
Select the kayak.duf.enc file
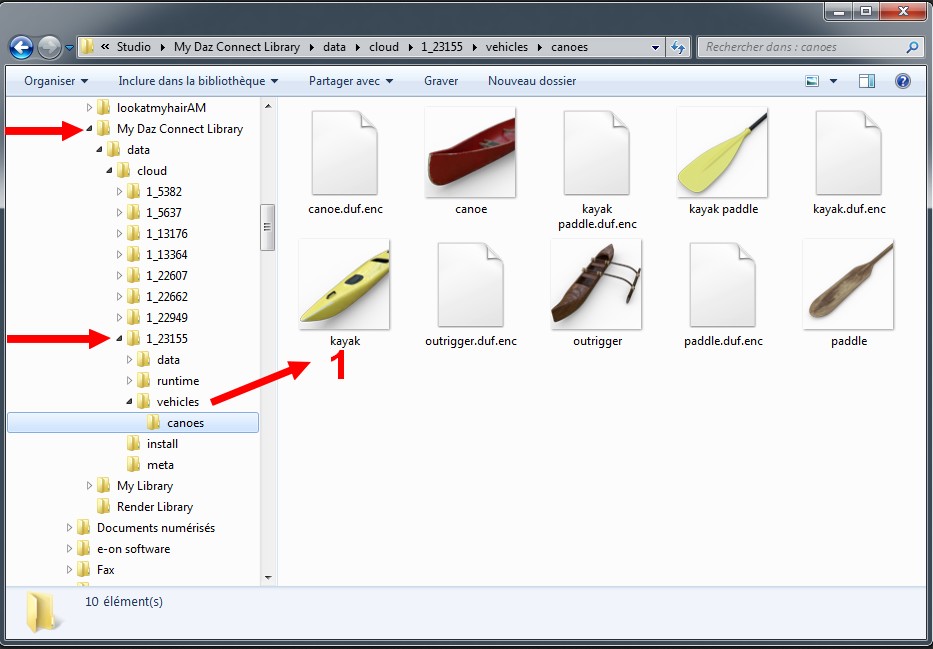pos(849,162)
